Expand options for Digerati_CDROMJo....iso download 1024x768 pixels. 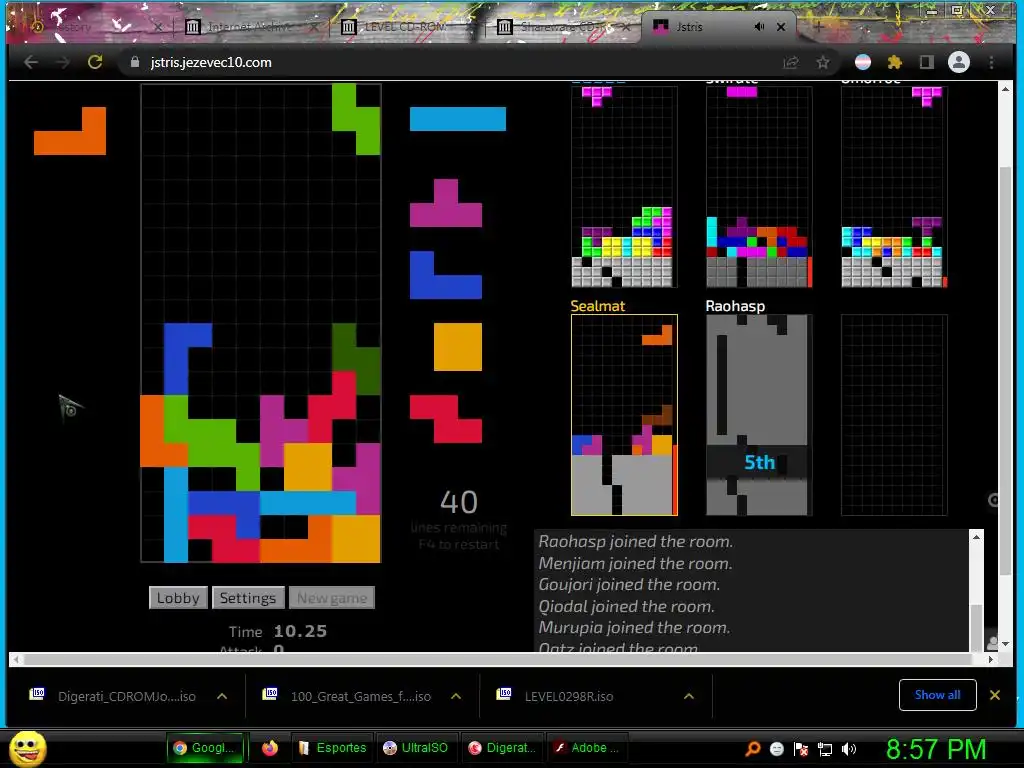click(x=222, y=696)
